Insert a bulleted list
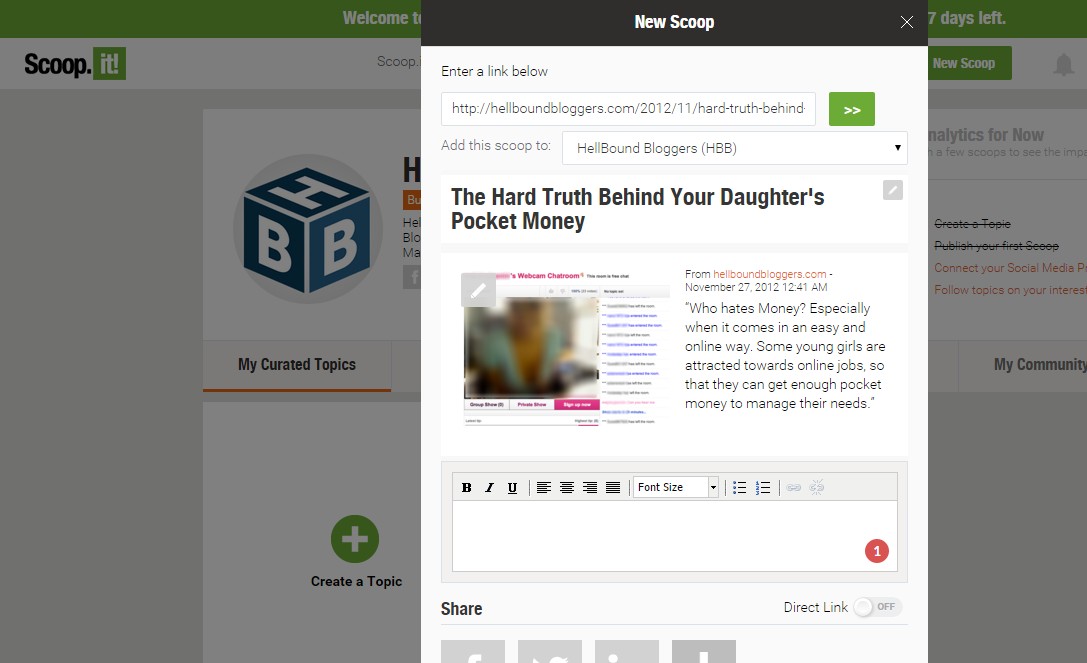 740,488
